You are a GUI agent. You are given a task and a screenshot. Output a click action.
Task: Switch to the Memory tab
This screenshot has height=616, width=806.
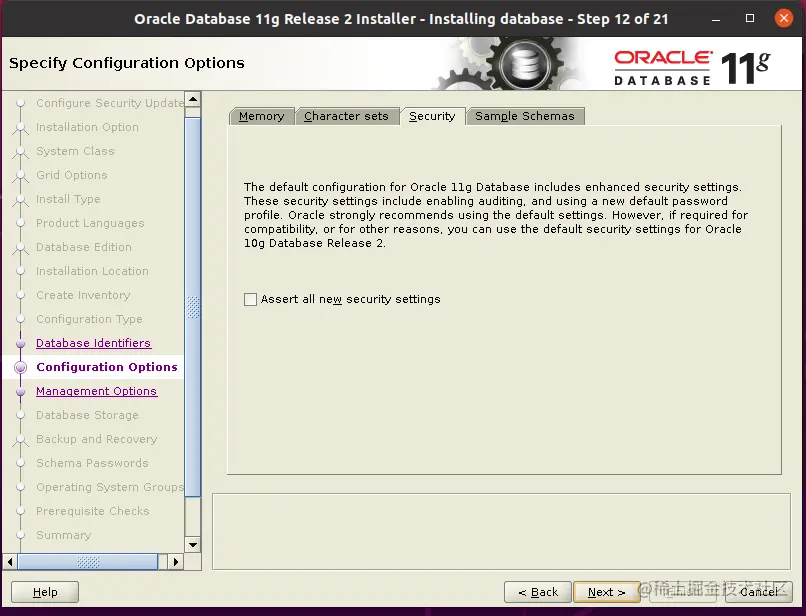262,116
